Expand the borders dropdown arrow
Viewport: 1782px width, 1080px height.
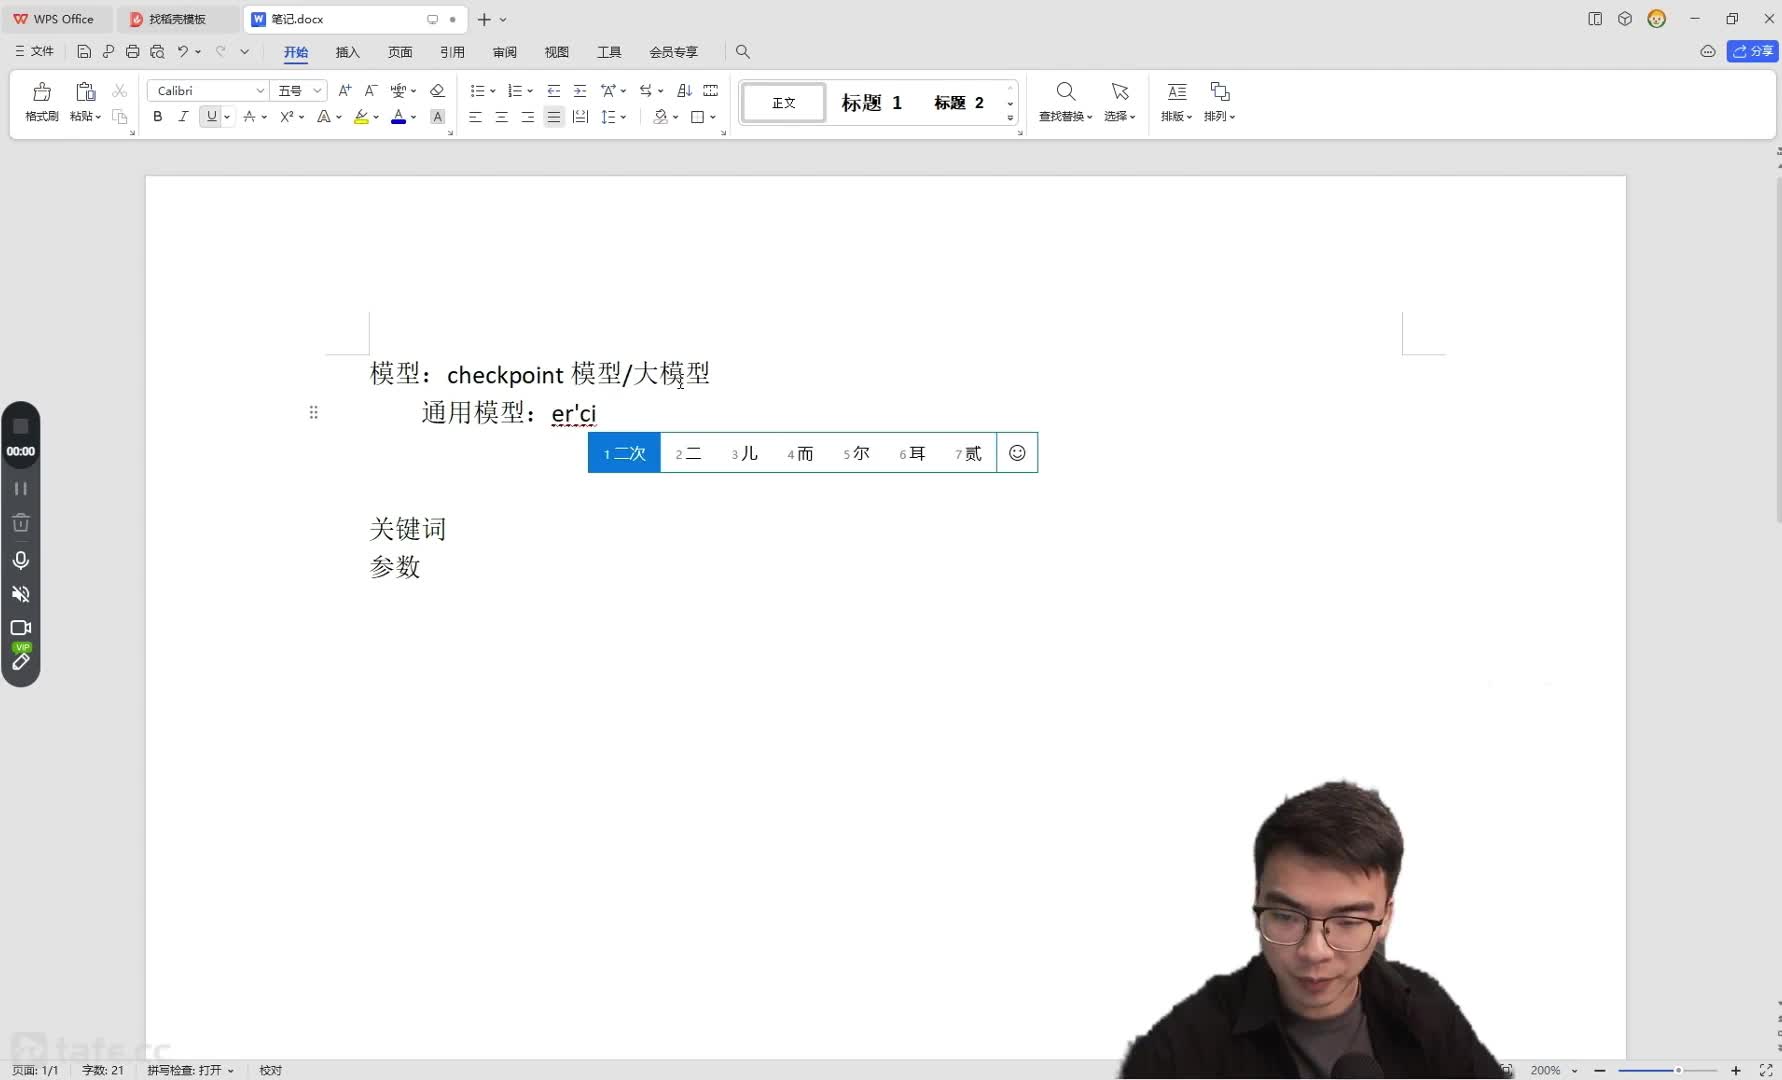713,117
